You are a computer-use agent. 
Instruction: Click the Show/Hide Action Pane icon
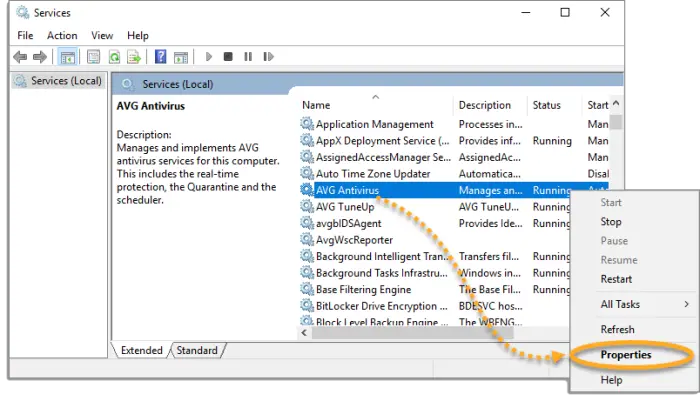tap(181, 57)
